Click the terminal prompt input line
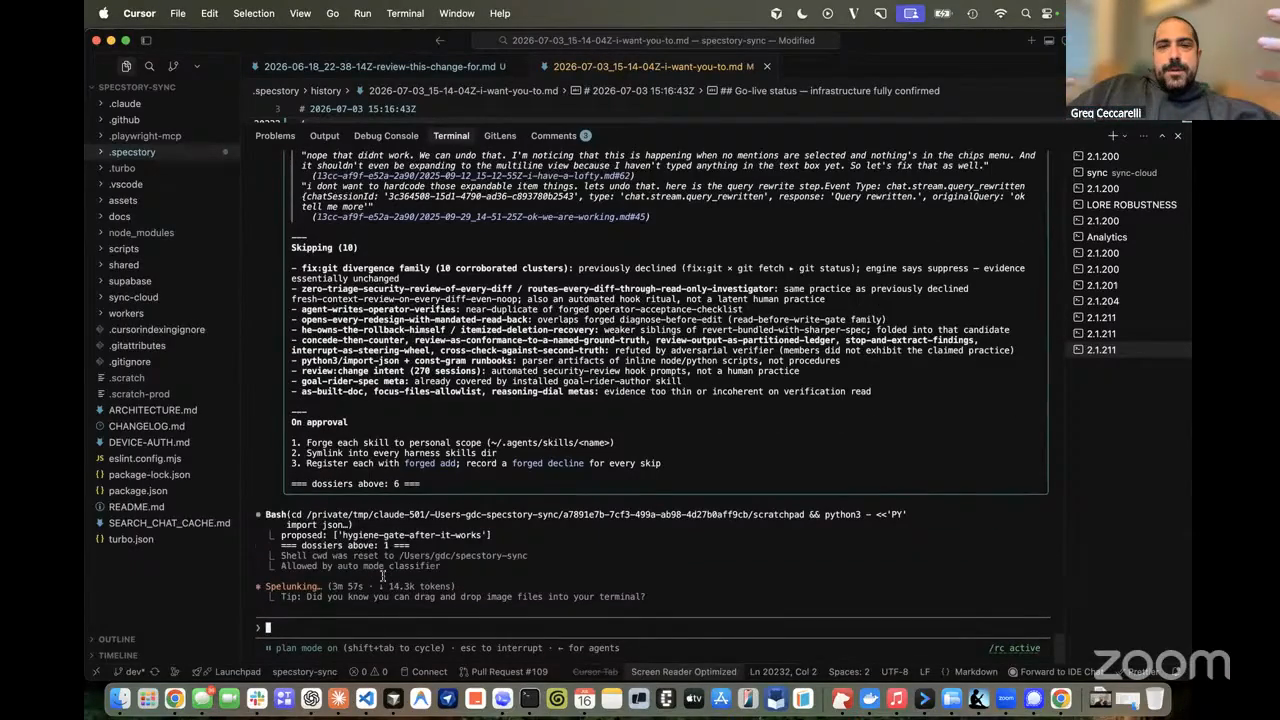 point(655,628)
